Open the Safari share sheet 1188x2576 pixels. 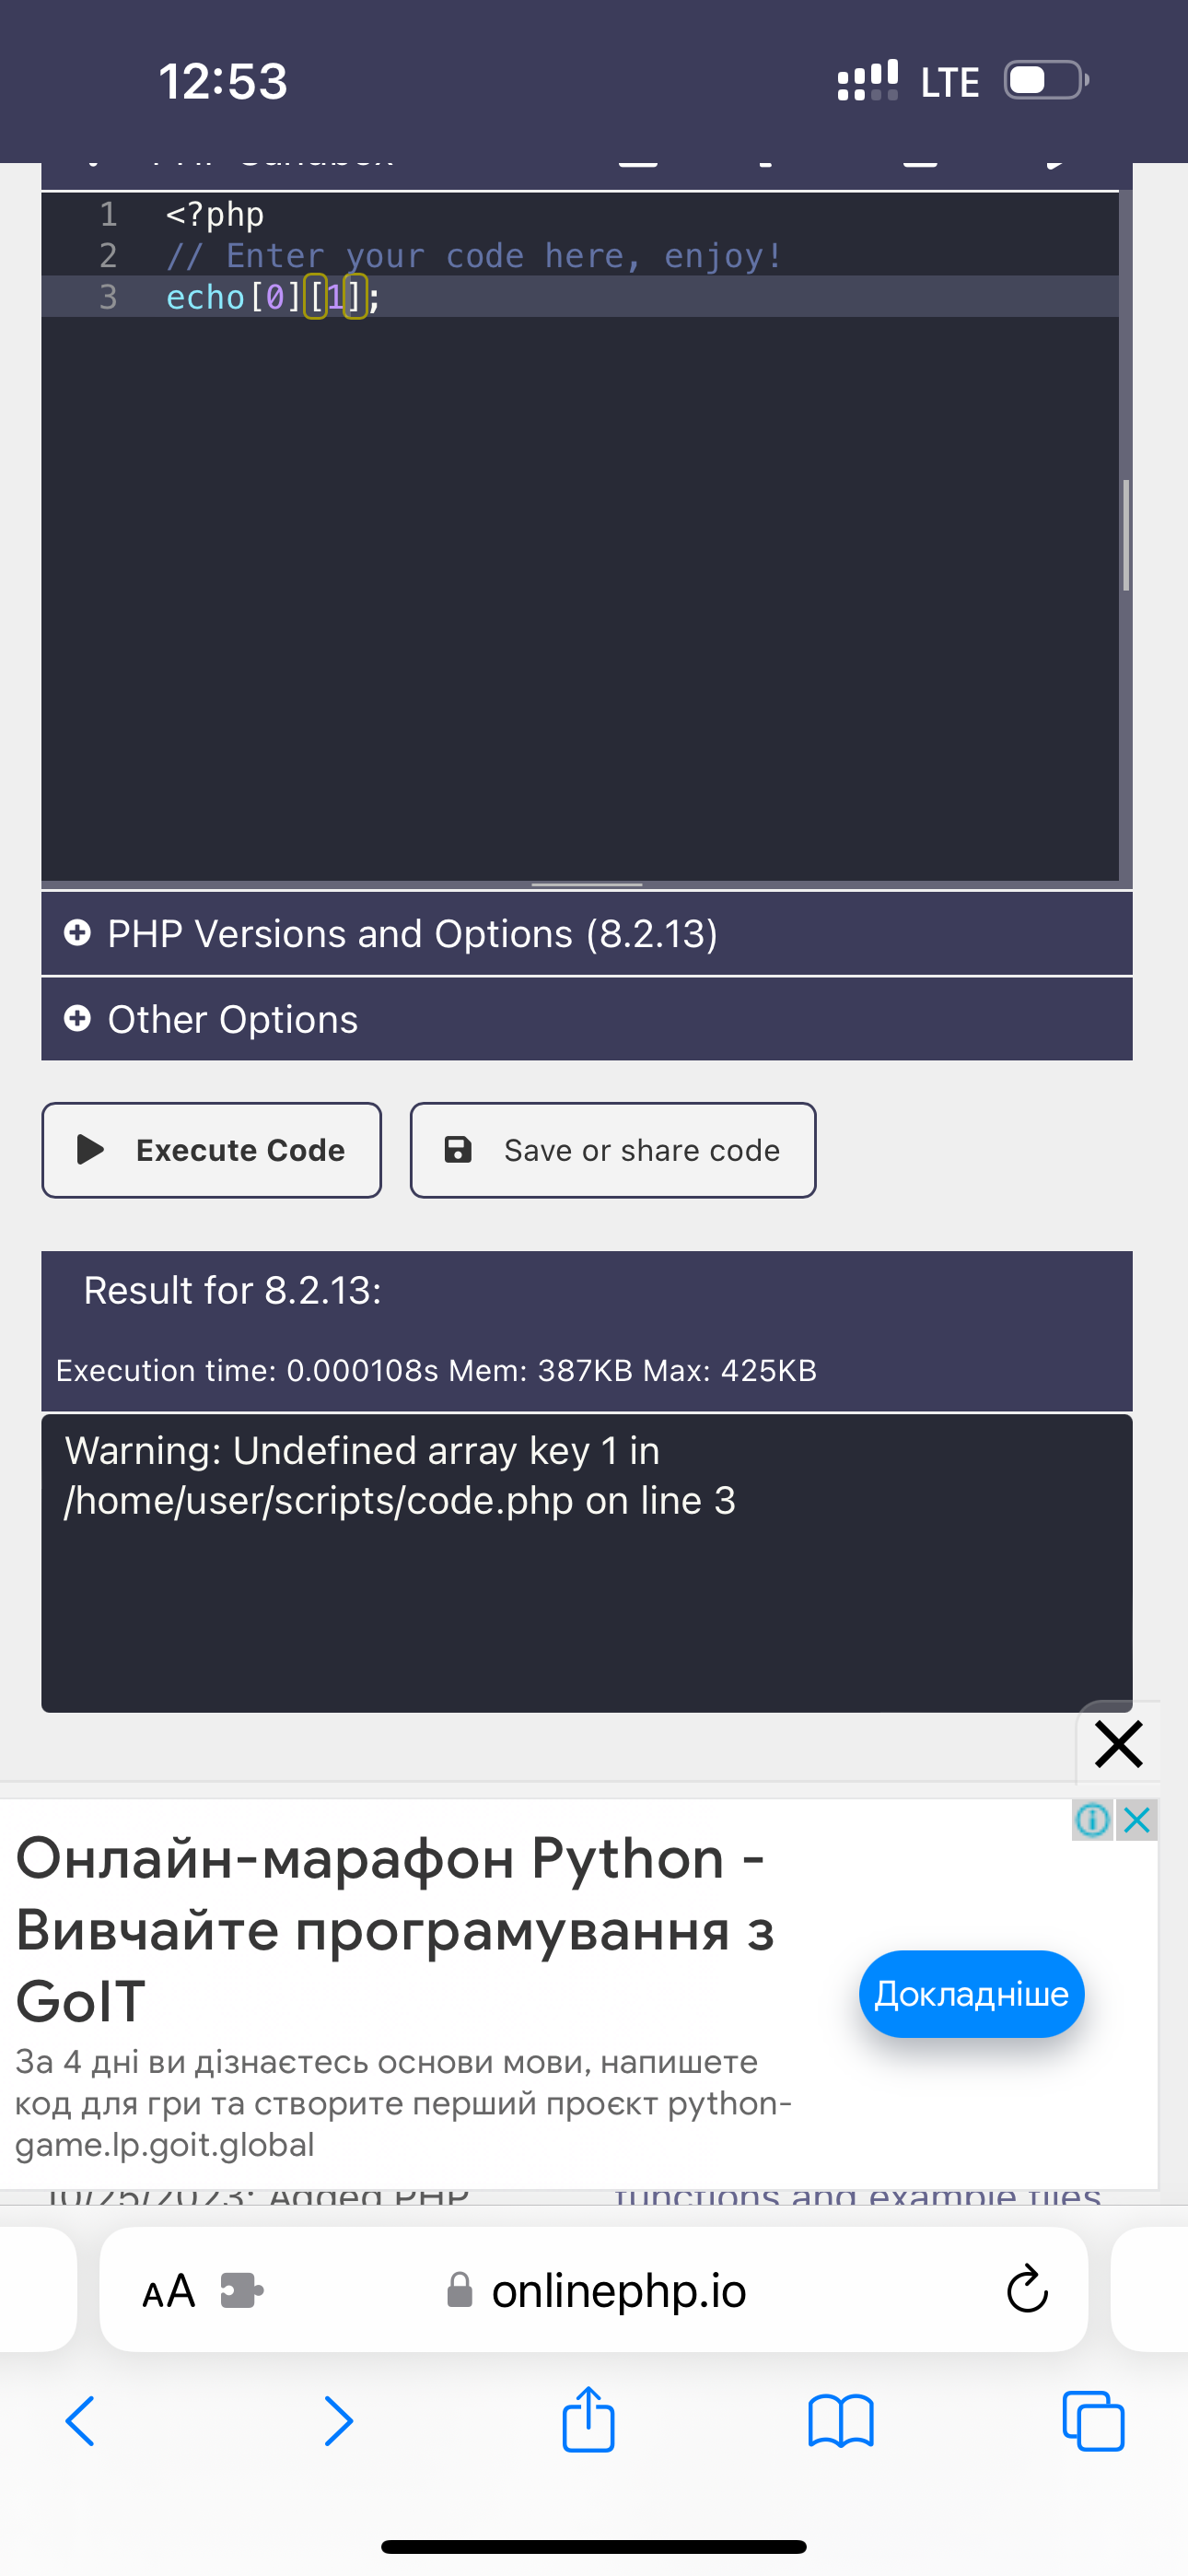point(588,2419)
